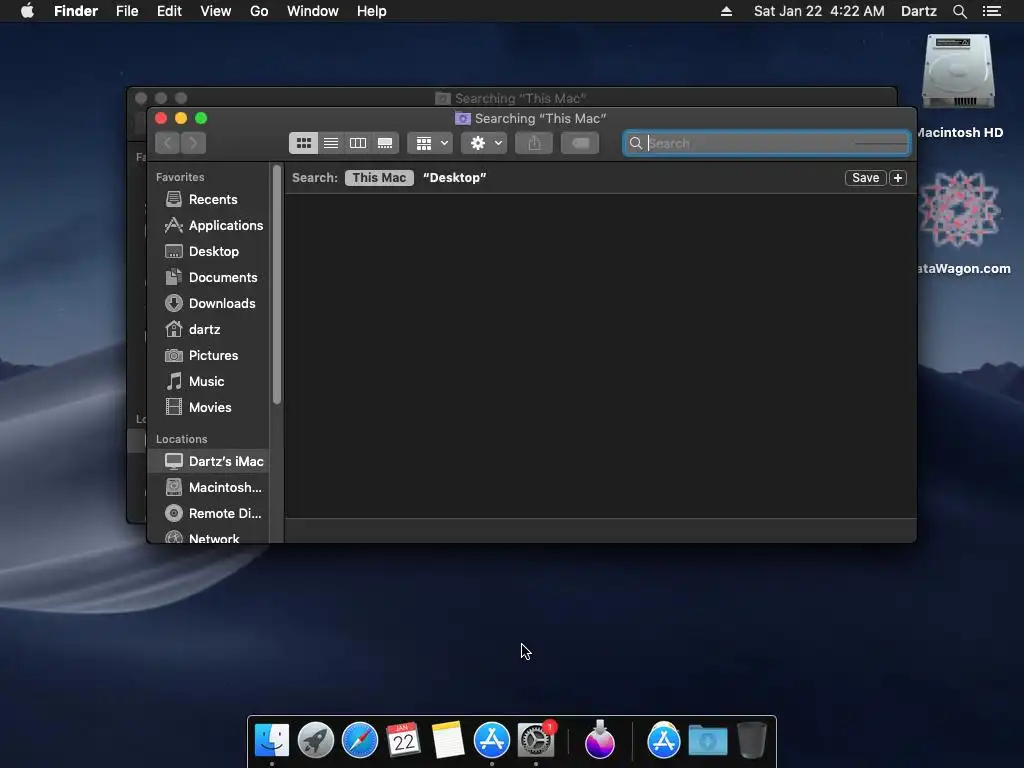This screenshot has height=768, width=1024.
Task: Select the This Mac search scope
Action: point(379,178)
